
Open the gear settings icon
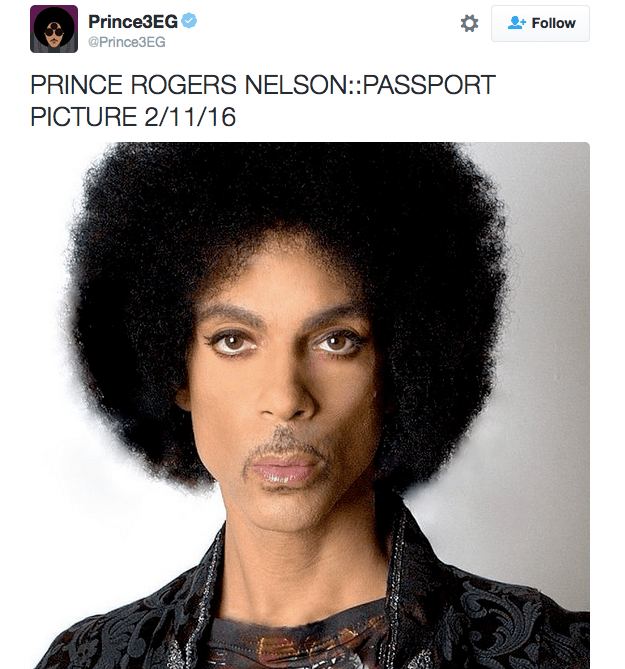pos(469,23)
